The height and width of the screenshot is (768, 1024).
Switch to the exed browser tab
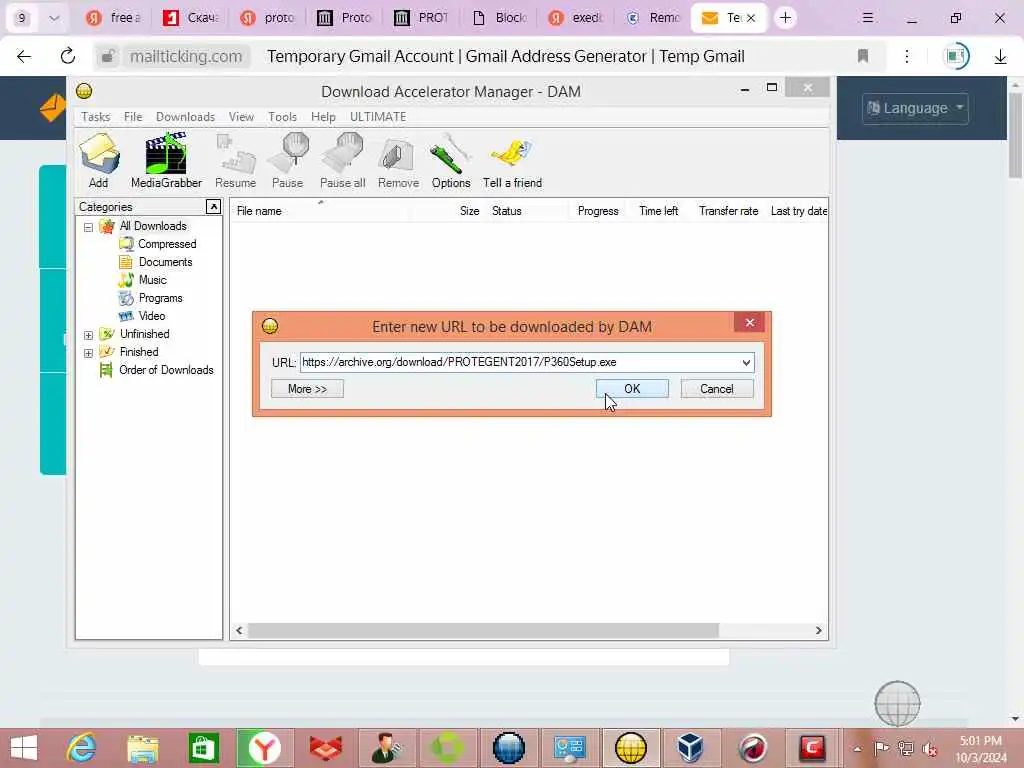(577, 18)
